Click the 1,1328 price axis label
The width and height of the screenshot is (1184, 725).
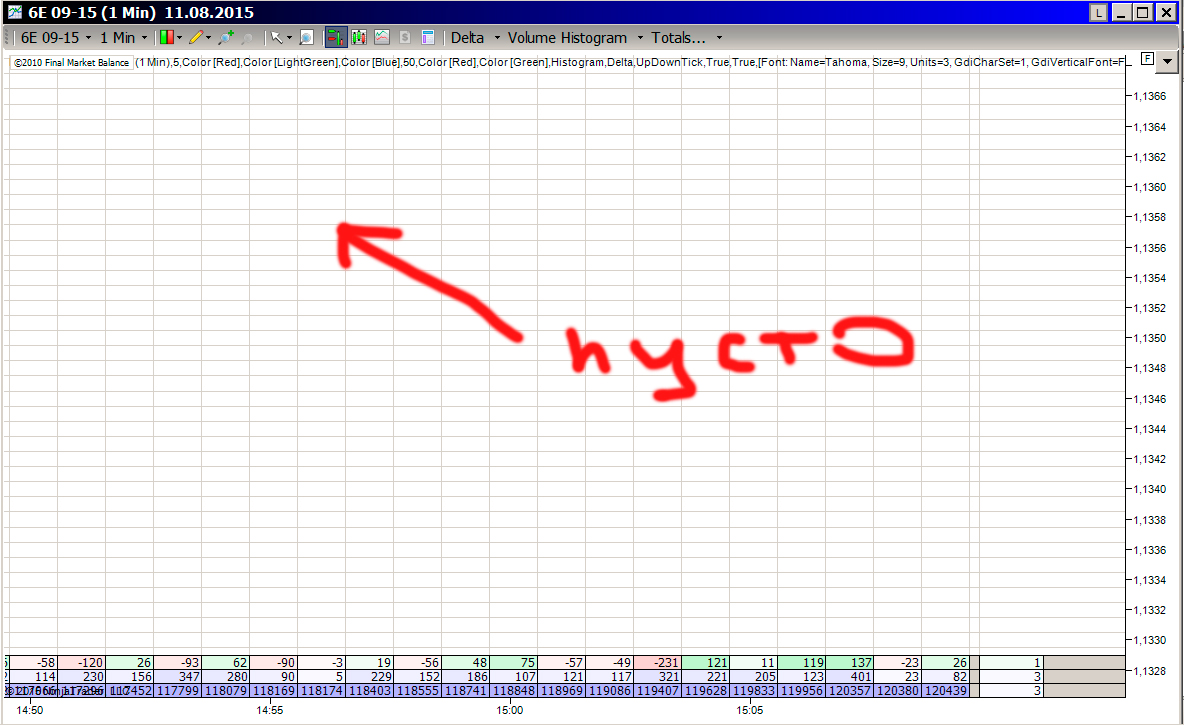click(x=1149, y=671)
